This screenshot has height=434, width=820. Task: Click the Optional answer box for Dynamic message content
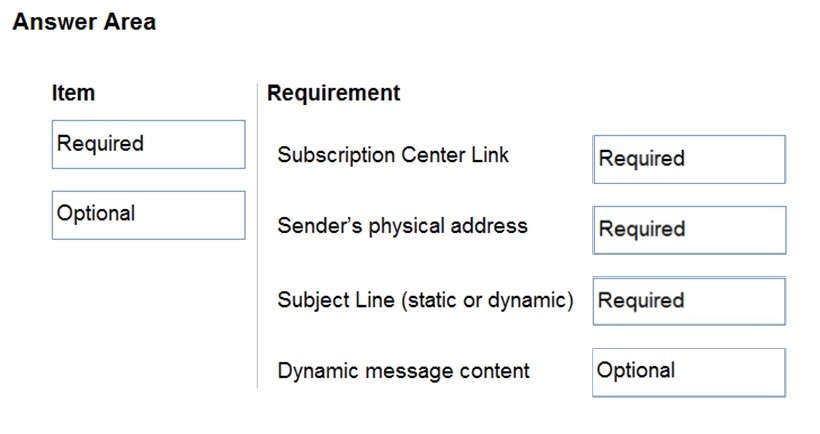point(689,372)
